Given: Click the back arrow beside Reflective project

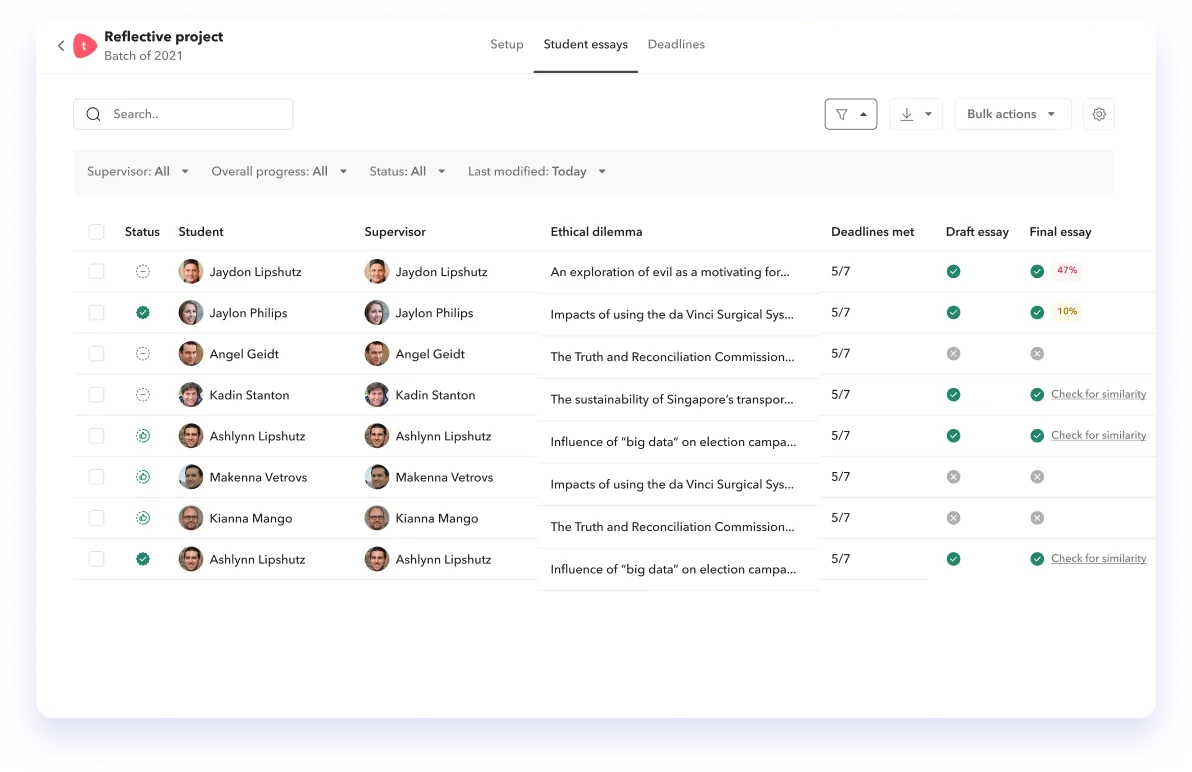Looking at the screenshot, I should click(x=61, y=45).
